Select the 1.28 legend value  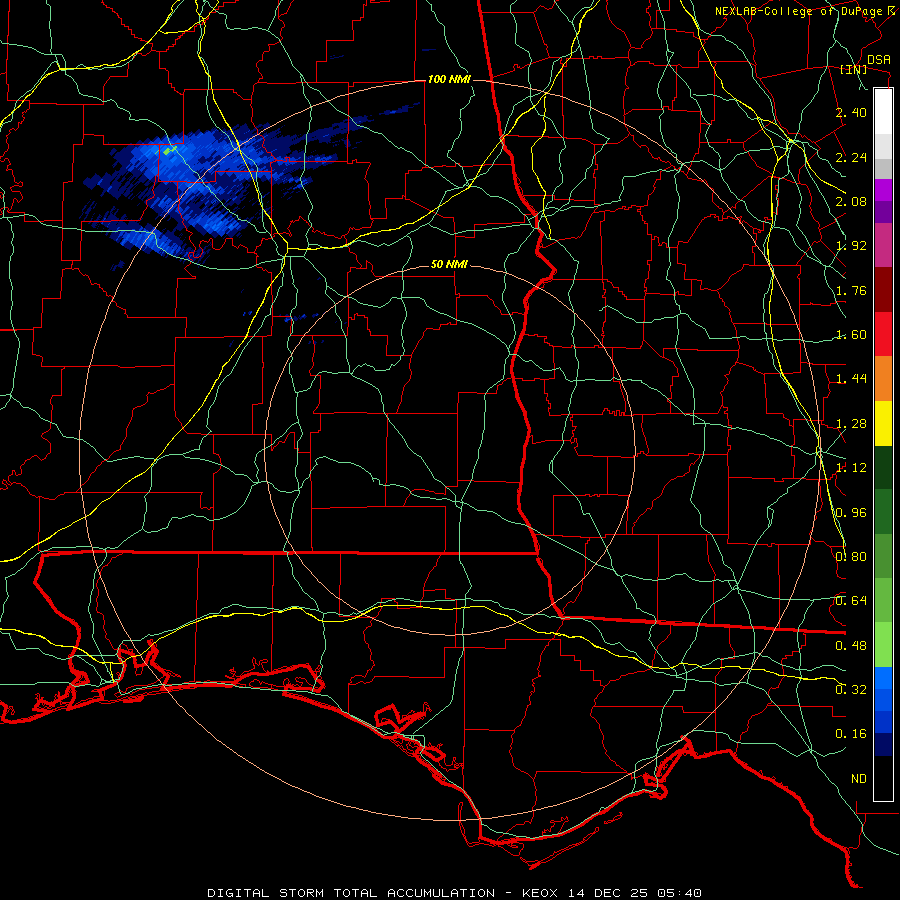[851, 424]
